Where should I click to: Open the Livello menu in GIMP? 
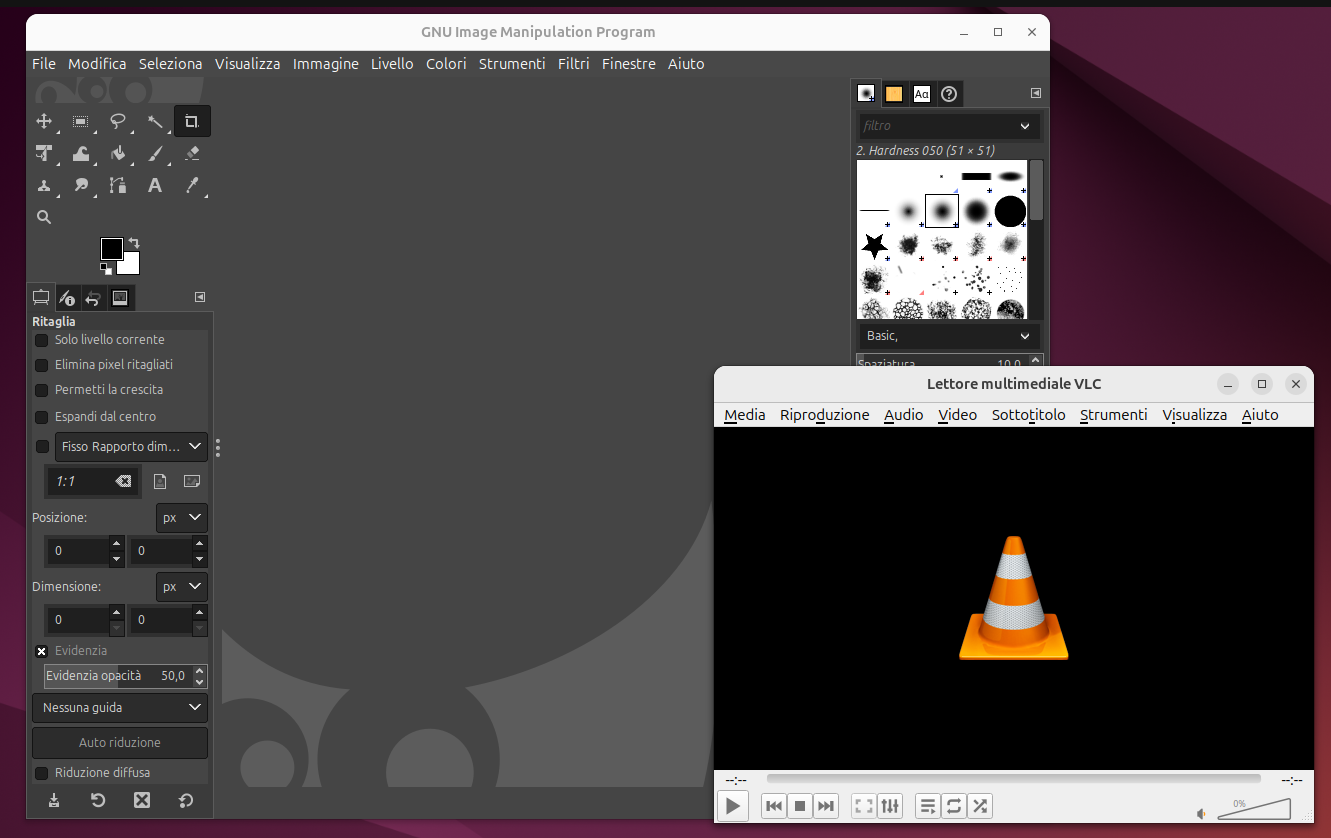(392, 64)
